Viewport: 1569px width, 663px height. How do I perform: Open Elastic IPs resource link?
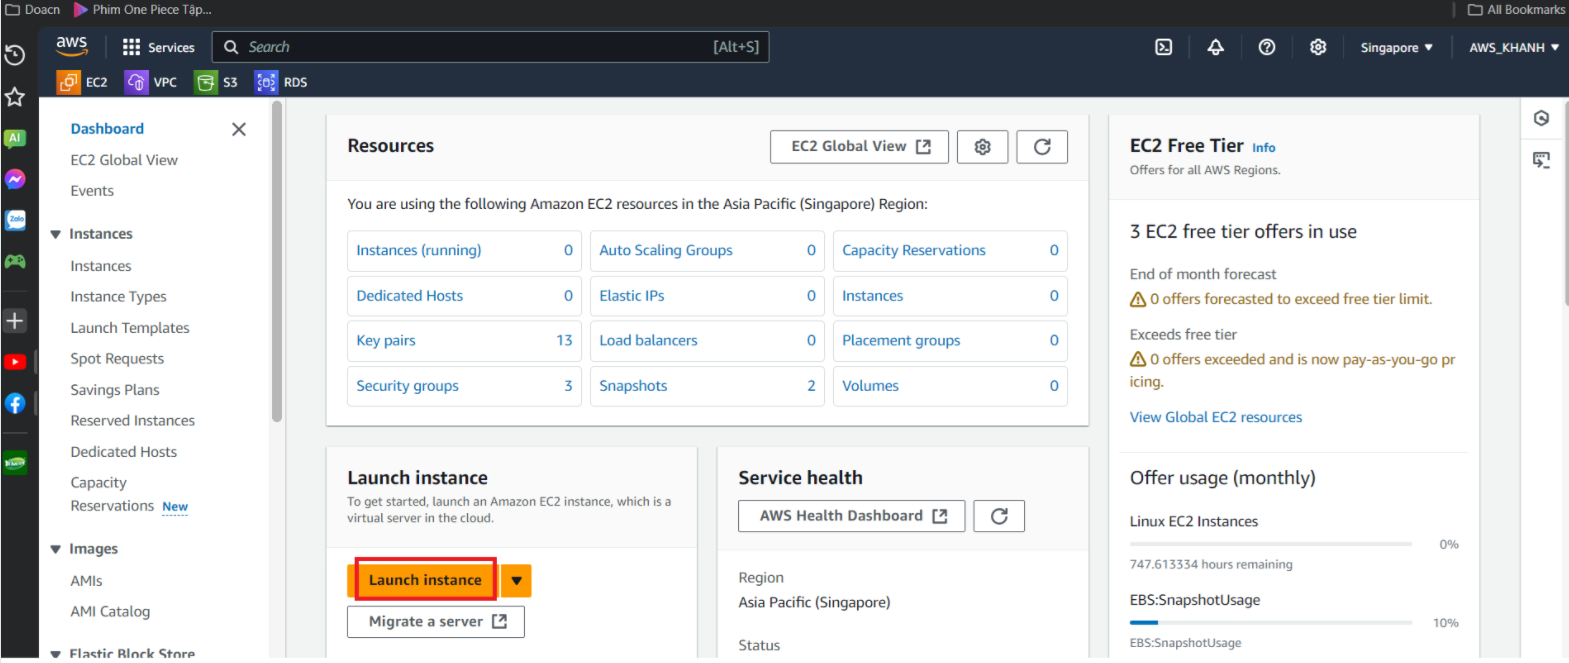[632, 296]
